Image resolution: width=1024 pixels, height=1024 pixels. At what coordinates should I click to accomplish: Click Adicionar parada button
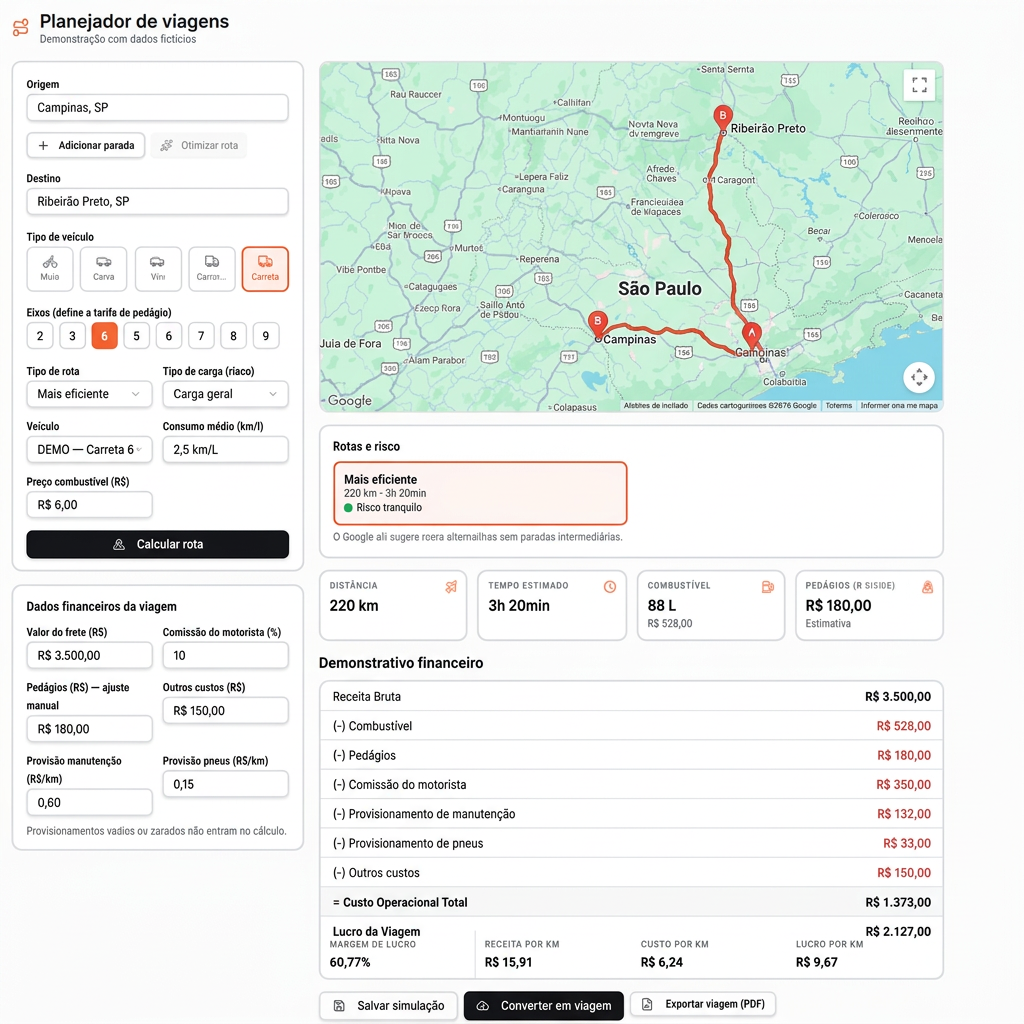click(x=86, y=145)
